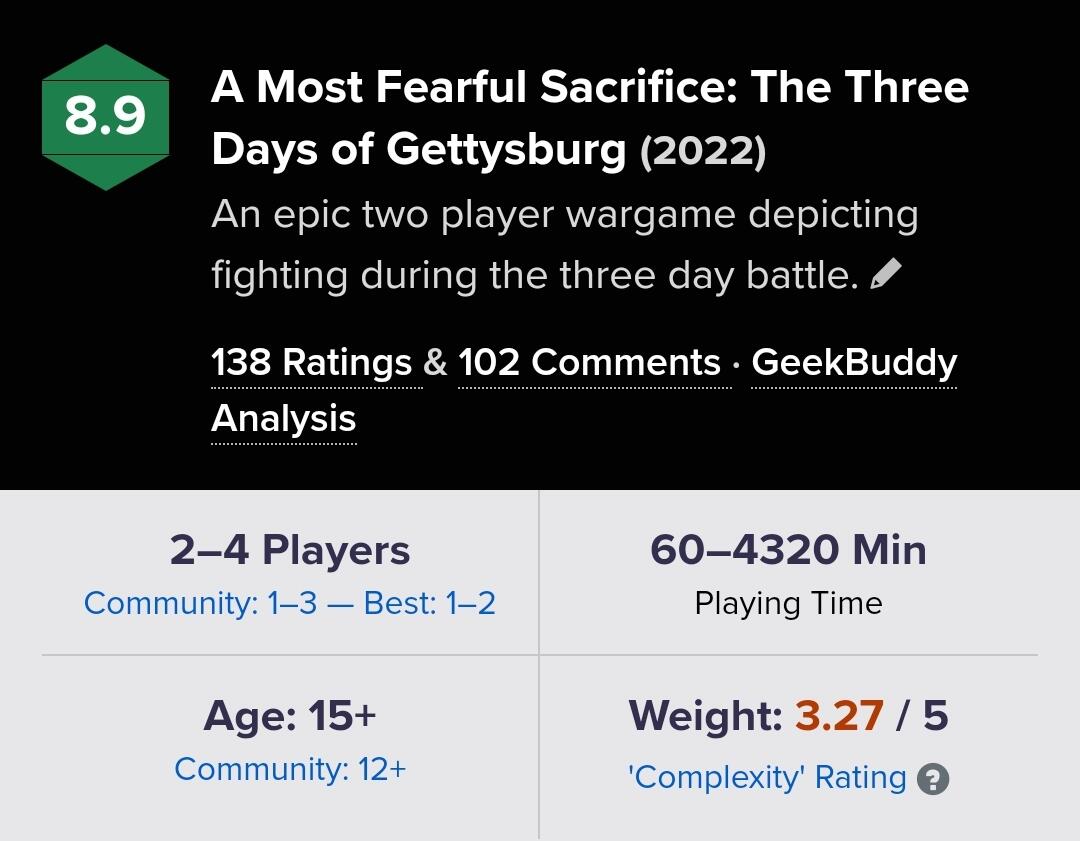Click the (2022) release year
This screenshot has height=841, width=1080.
pyautogui.click(x=703, y=150)
